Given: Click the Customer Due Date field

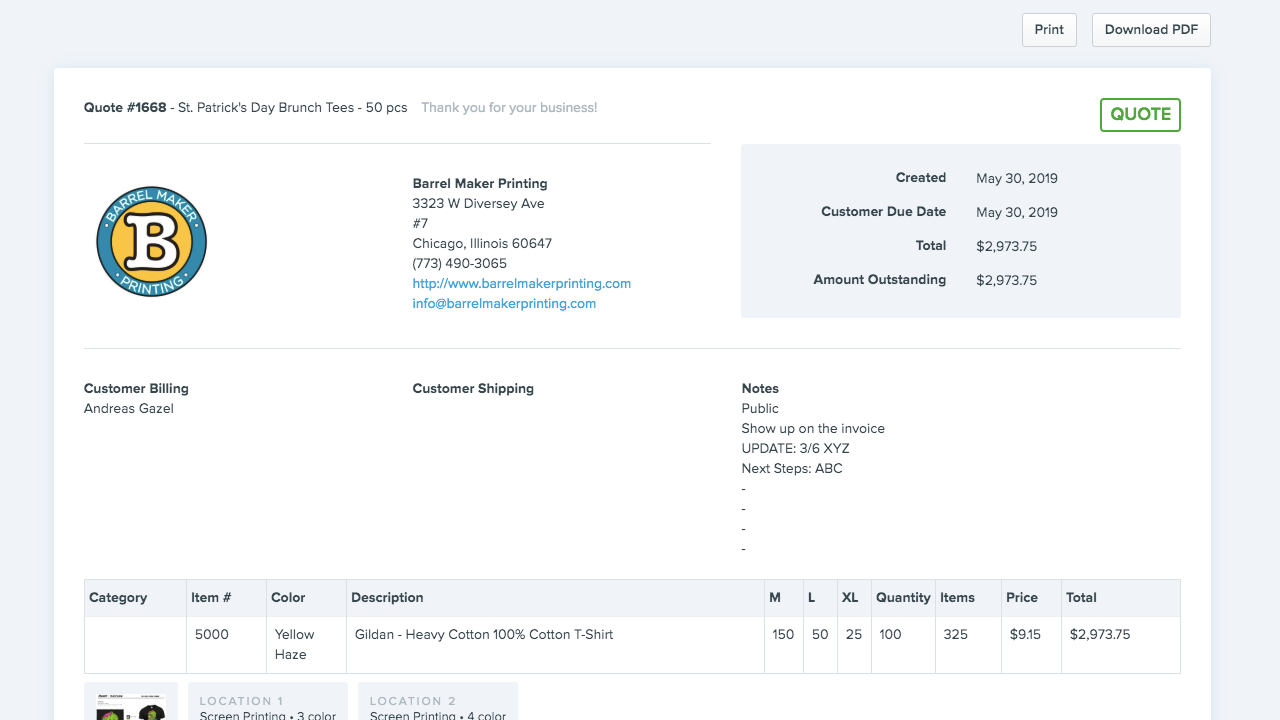Looking at the screenshot, I should [x=883, y=212].
